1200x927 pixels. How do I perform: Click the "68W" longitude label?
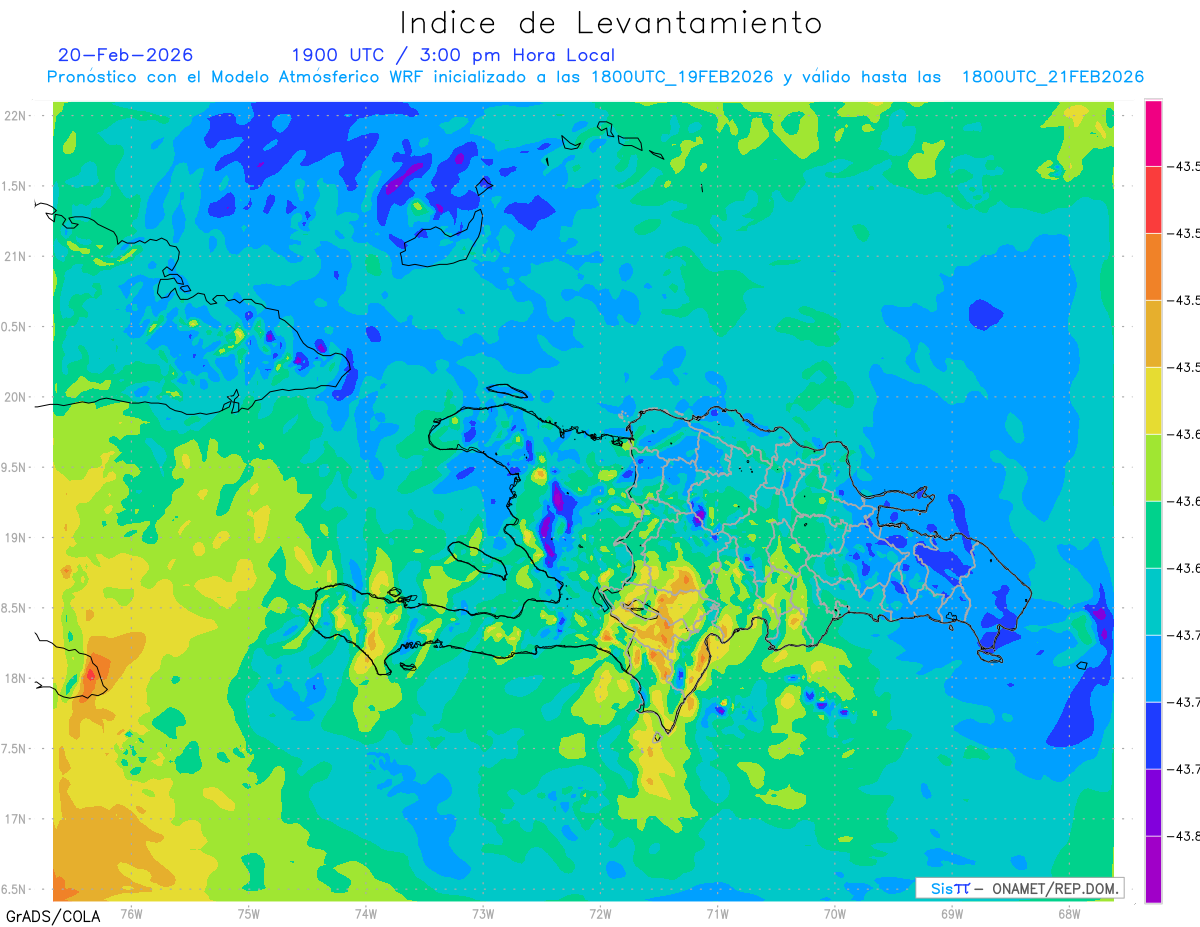(x=1068, y=913)
